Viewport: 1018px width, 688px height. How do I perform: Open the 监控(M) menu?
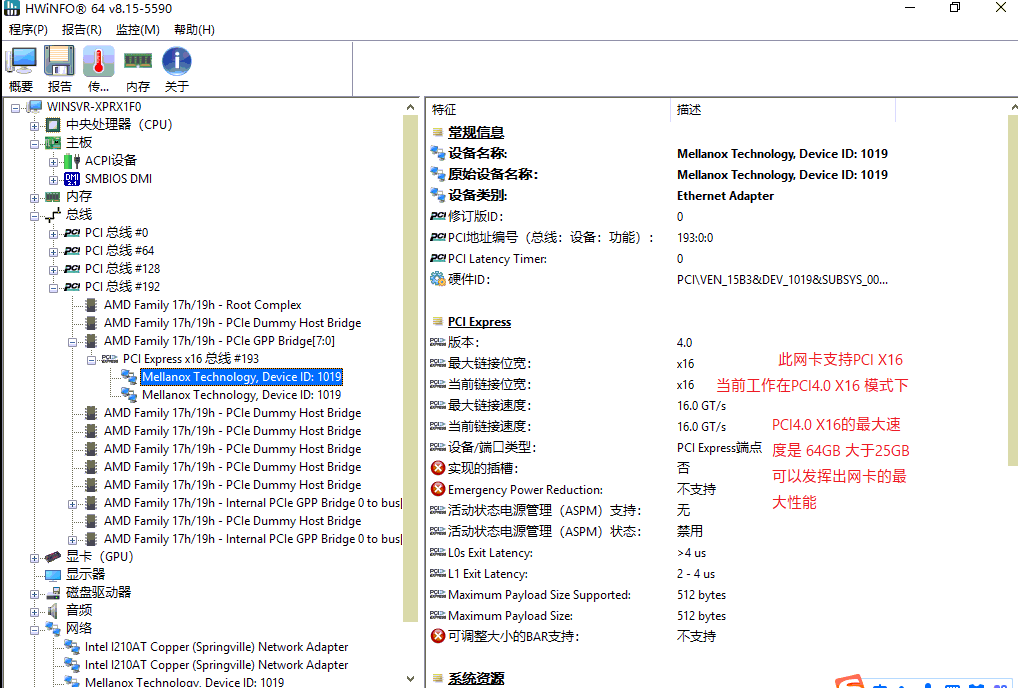click(137, 30)
